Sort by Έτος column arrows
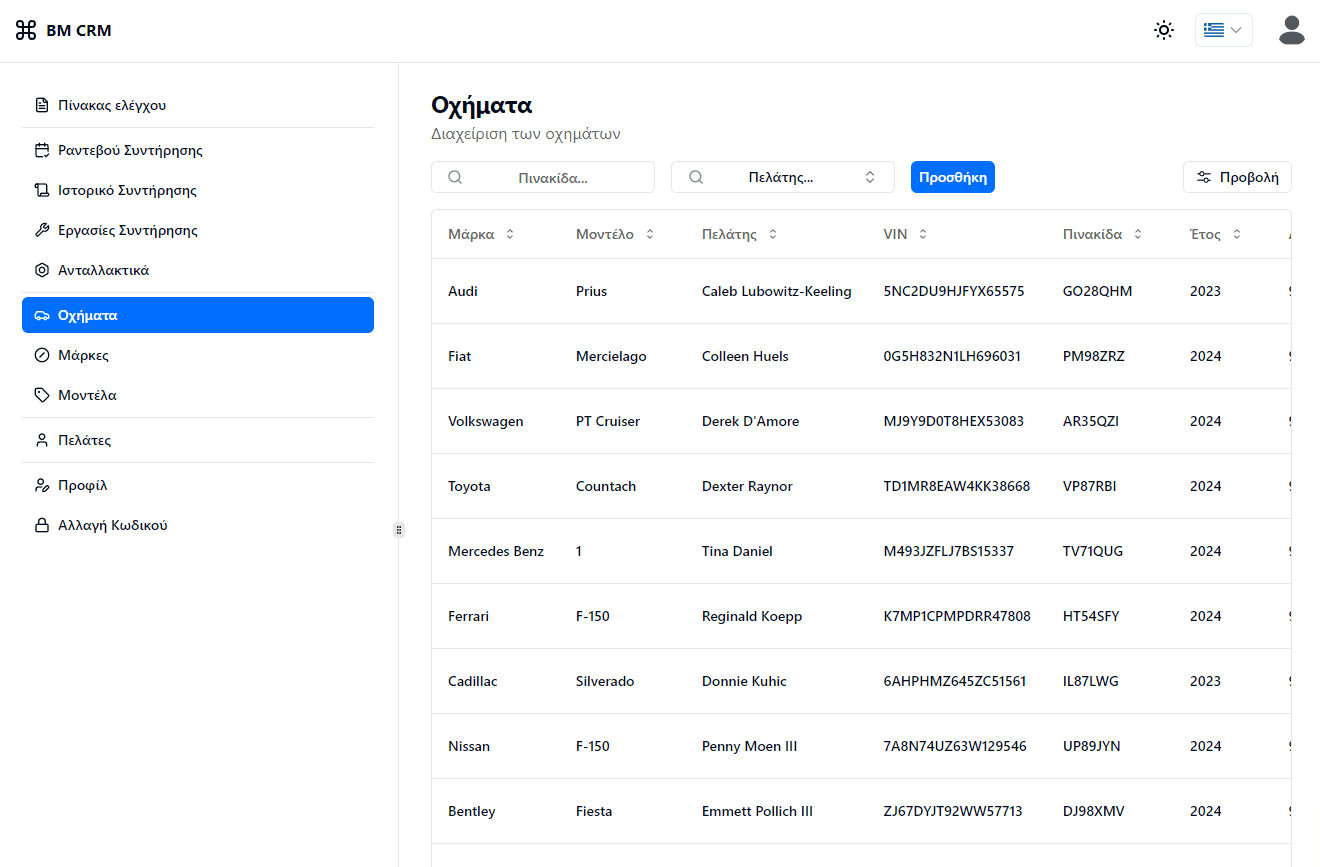Image resolution: width=1320 pixels, height=867 pixels. tap(1237, 234)
